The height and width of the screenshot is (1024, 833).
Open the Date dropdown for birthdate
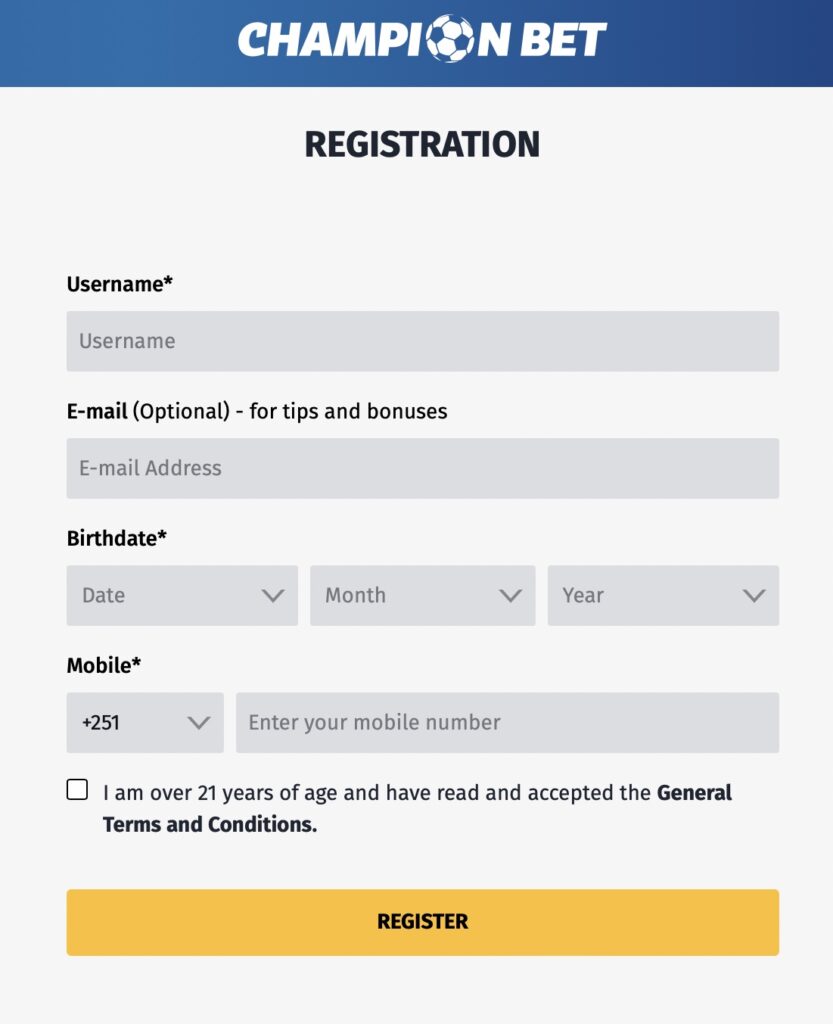pos(182,596)
